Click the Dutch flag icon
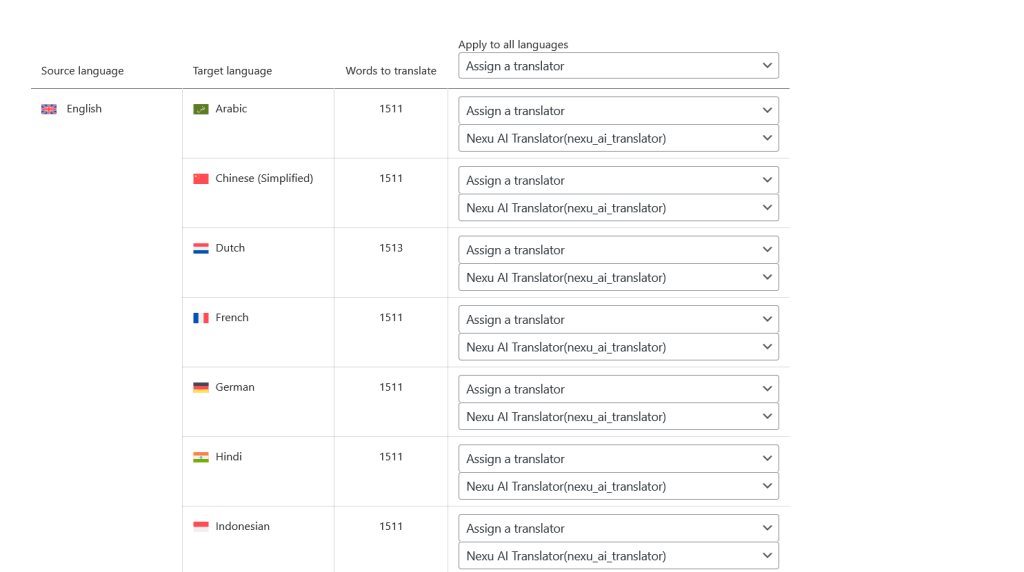This screenshot has height=572, width=1024. coord(200,248)
